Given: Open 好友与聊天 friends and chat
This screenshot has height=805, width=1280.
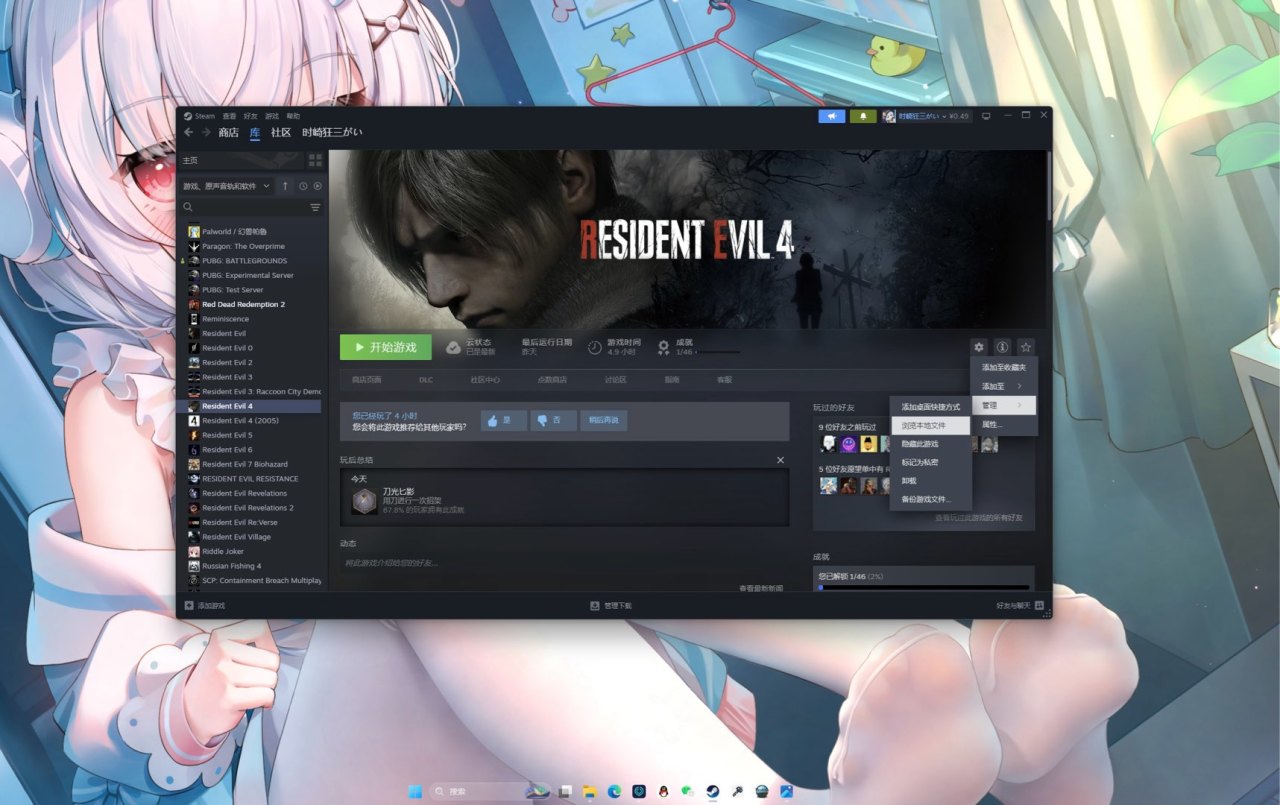Looking at the screenshot, I should [1020, 606].
